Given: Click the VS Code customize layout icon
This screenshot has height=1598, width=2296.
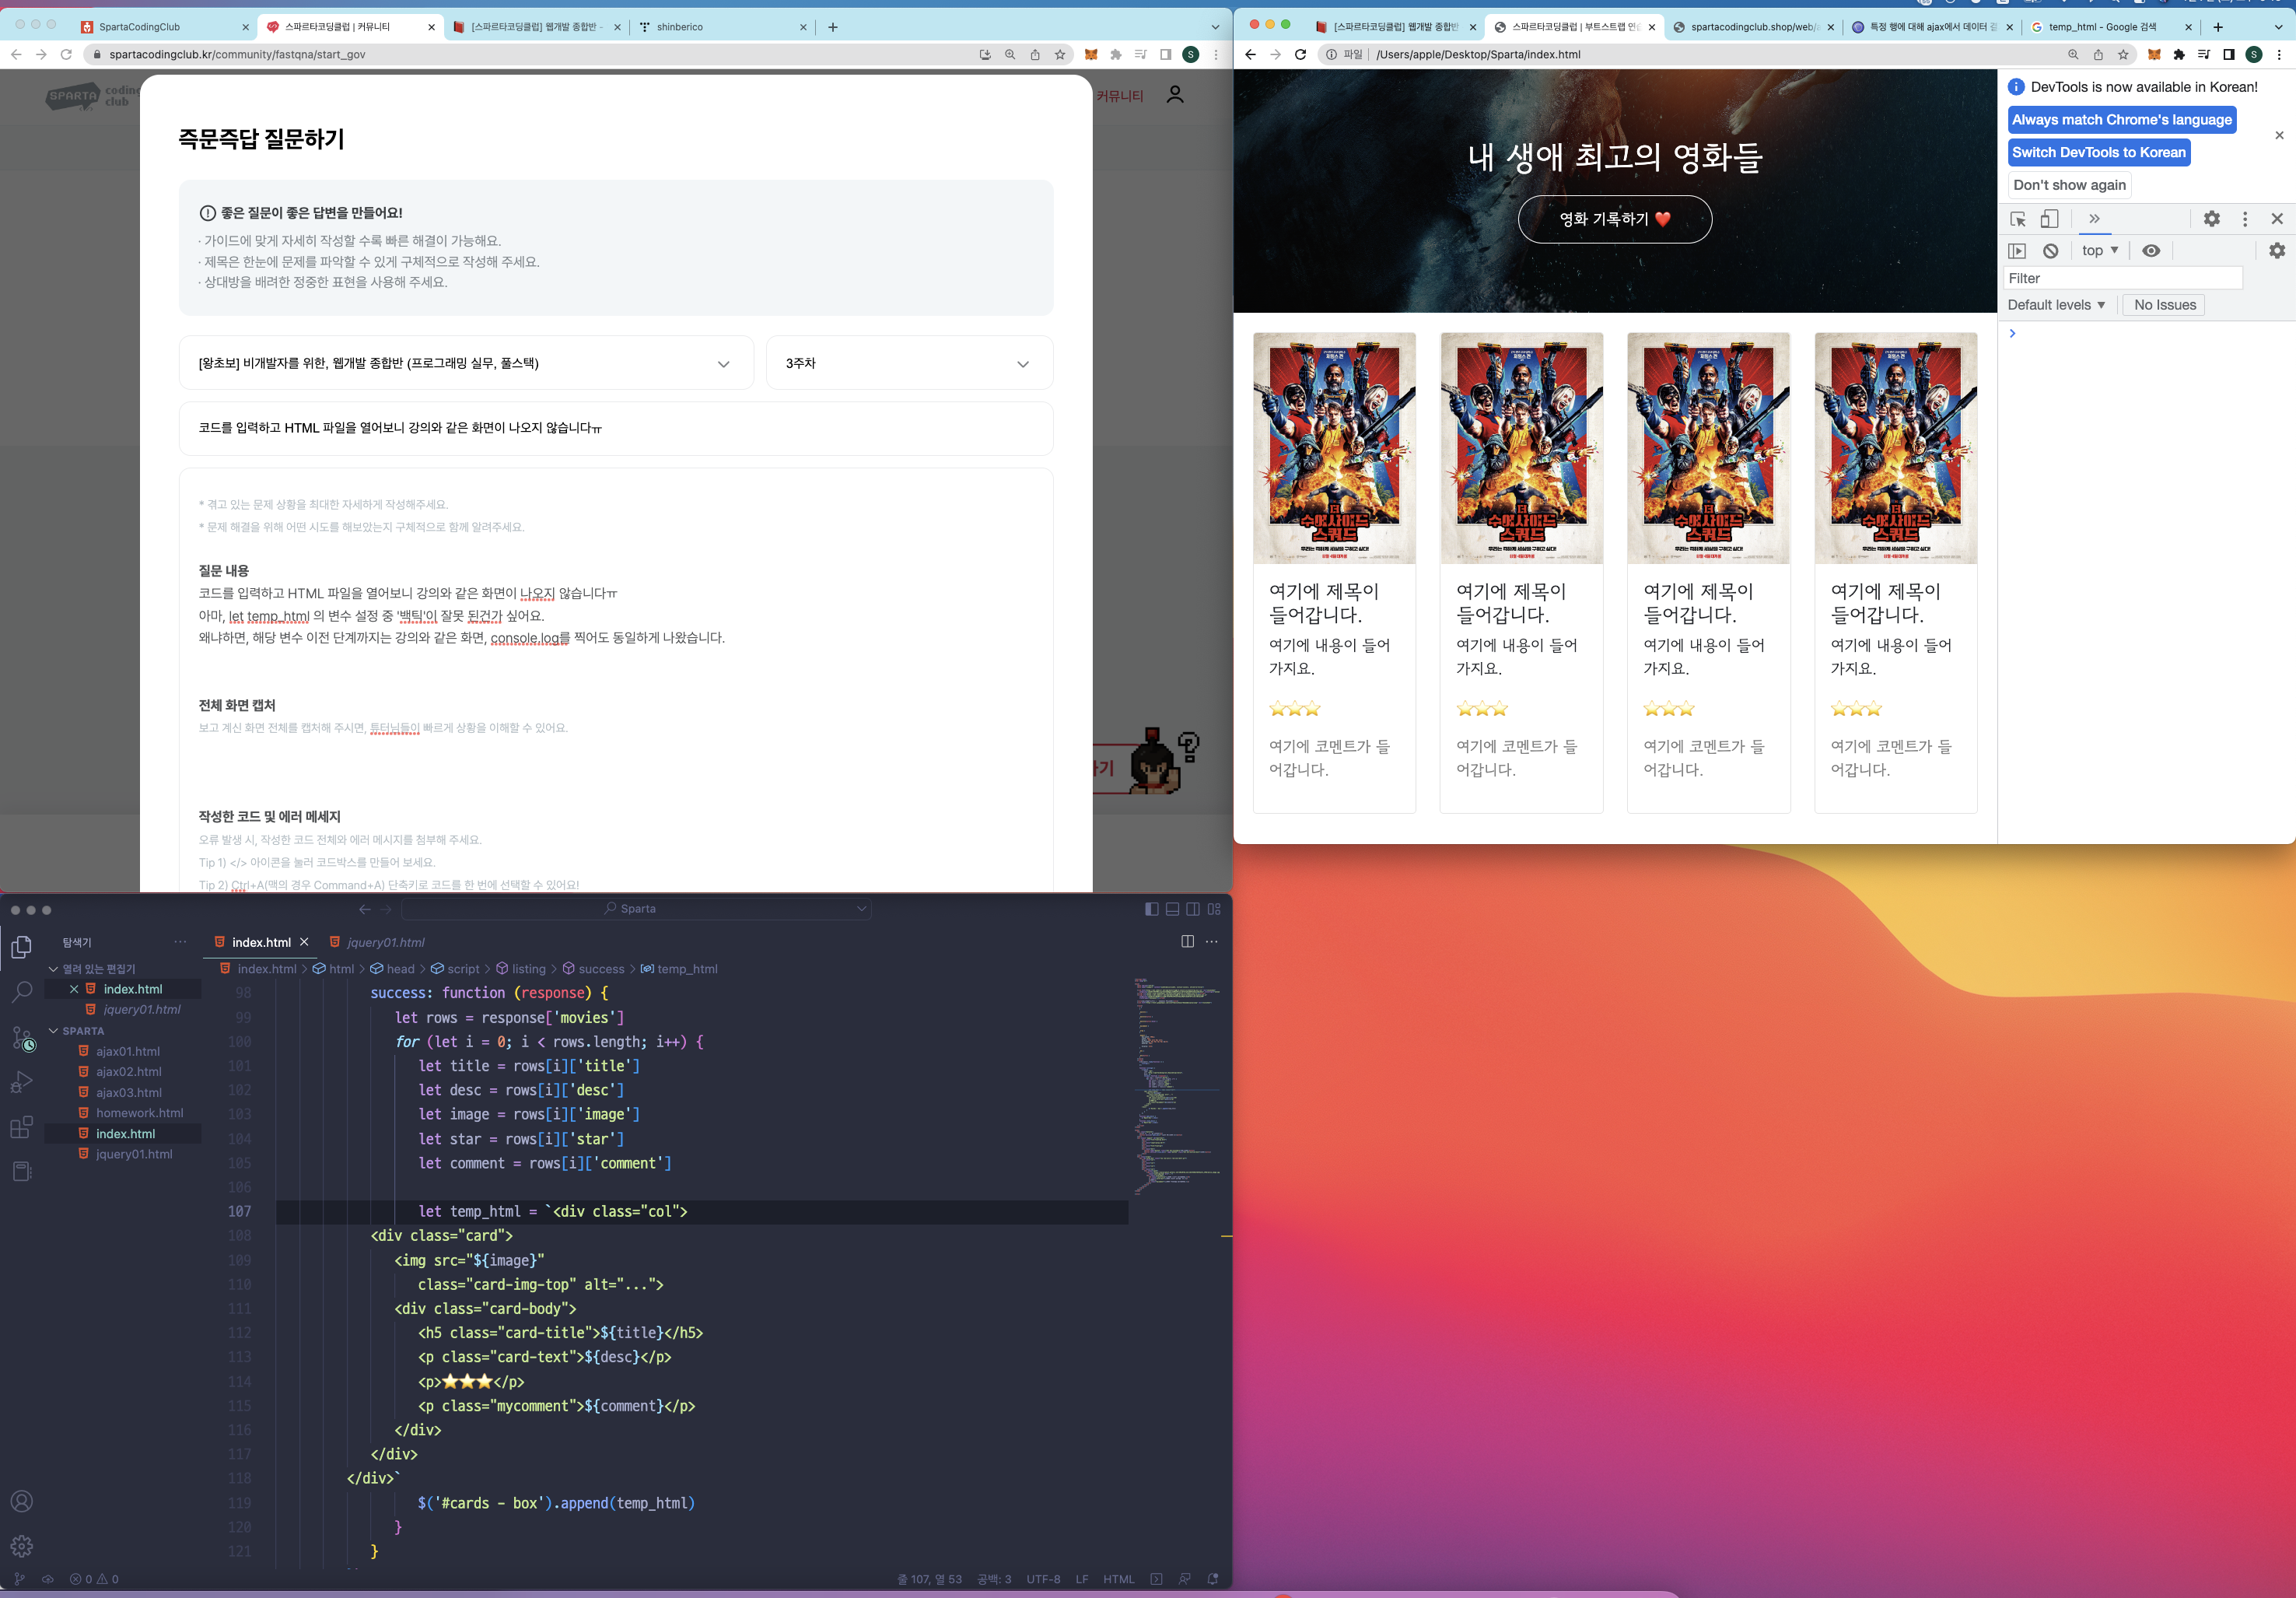Looking at the screenshot, I should coord(1214,909).
